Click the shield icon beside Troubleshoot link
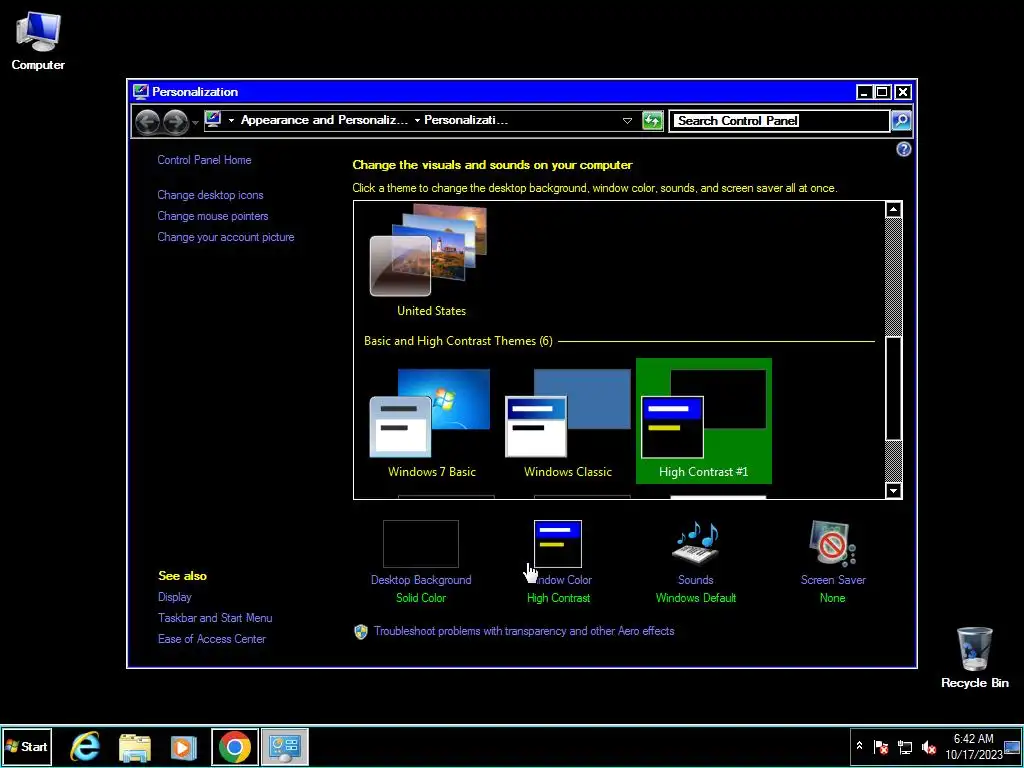Screen dimensions: 1024x768 [x=360, y=632]
